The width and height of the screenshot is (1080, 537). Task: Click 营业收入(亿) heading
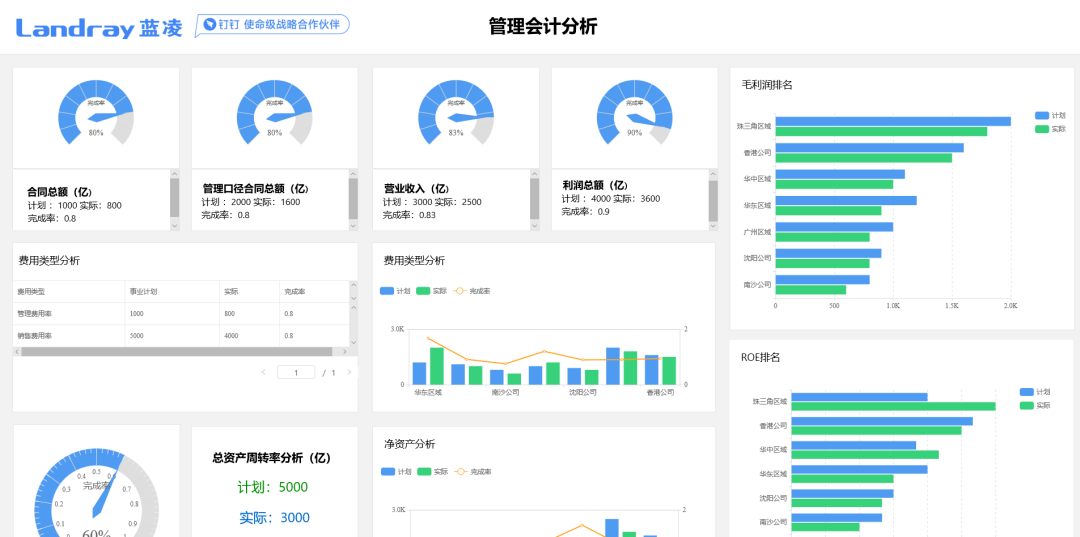(417, 189)
